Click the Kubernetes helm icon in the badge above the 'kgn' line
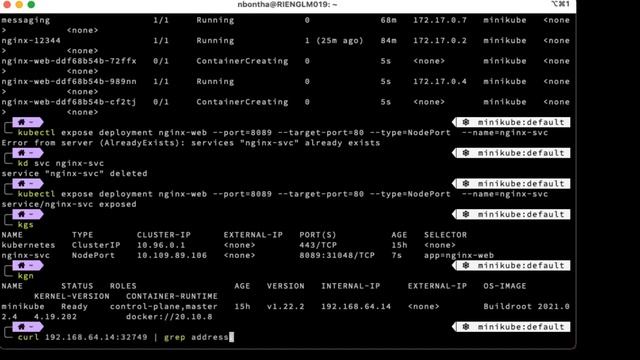The height and width of the screenshot is (360, 640). [466, 266]
